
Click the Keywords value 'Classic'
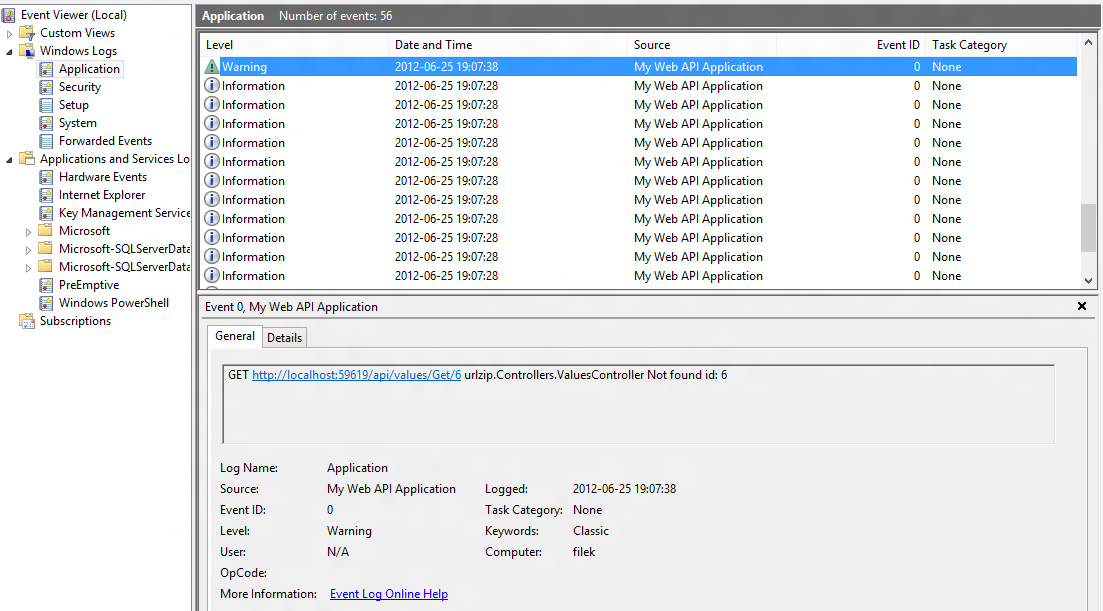591,531
